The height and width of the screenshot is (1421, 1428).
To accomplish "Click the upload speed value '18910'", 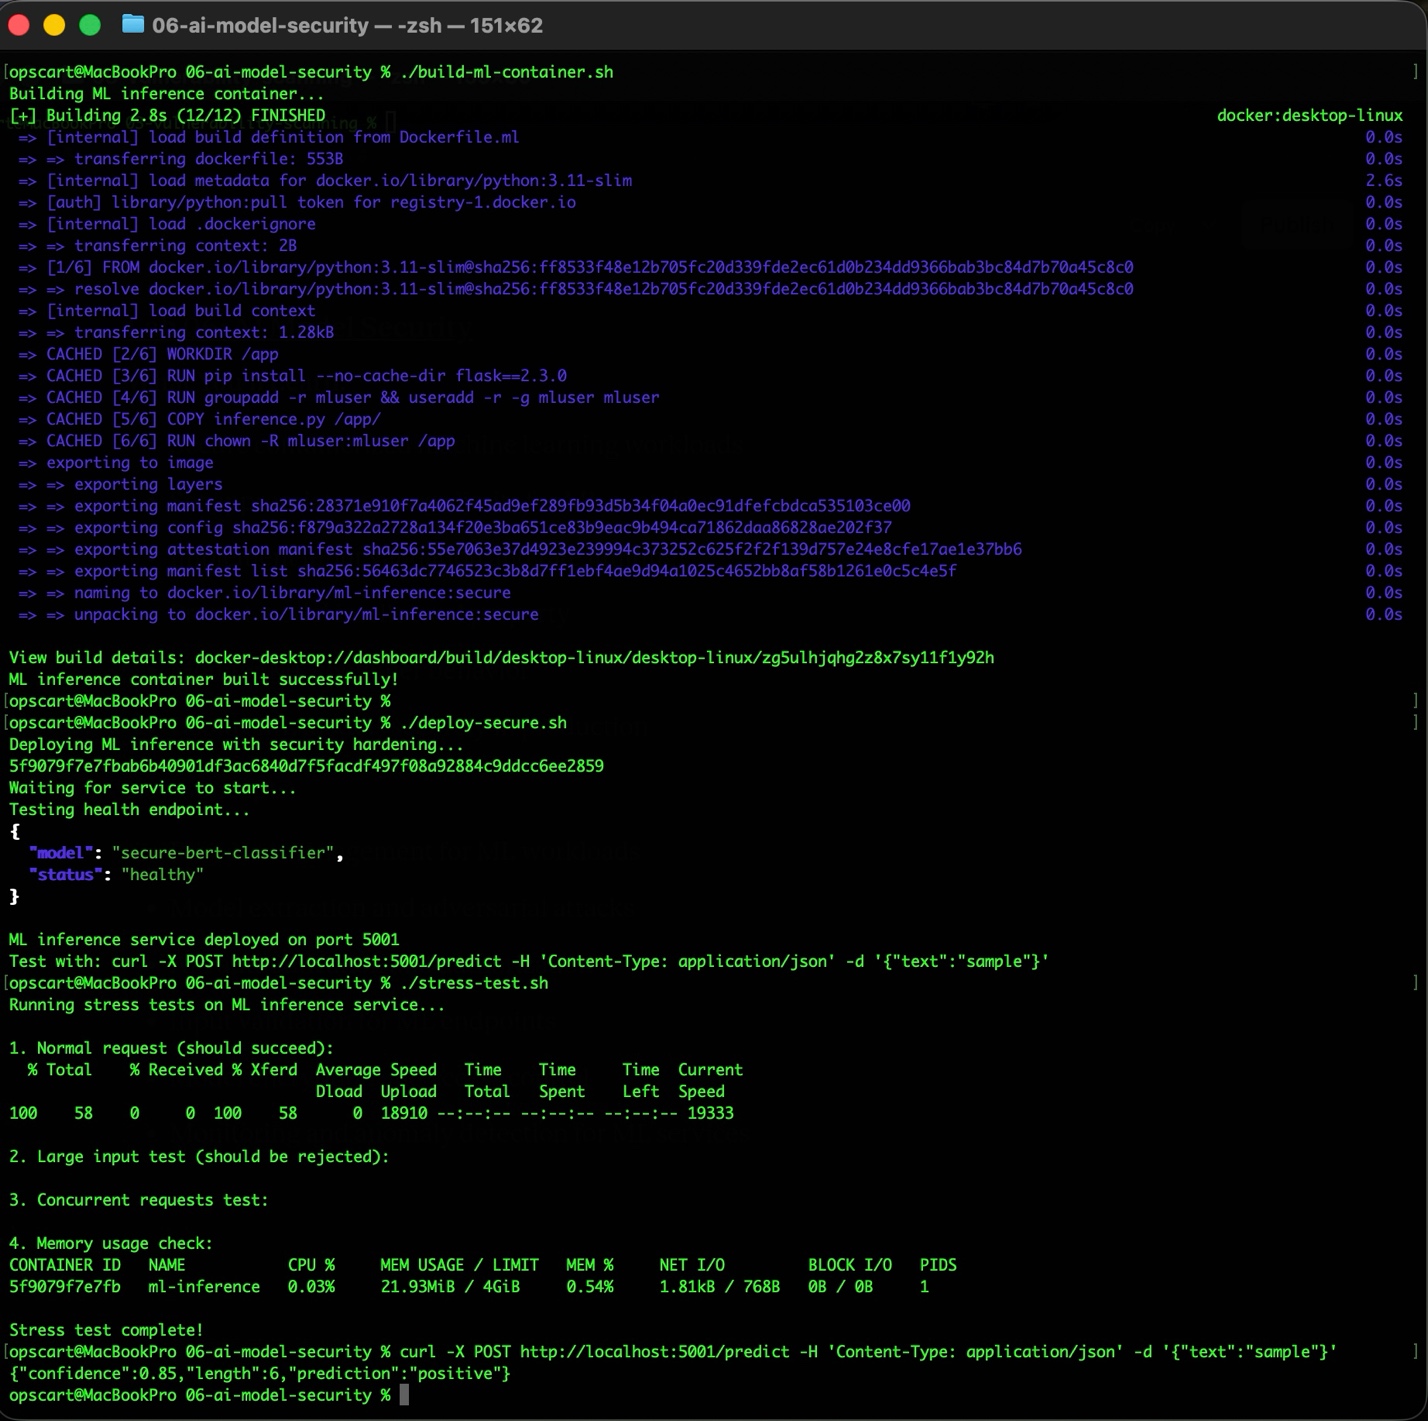I will pyautogui.click(x=404, y=1113).
